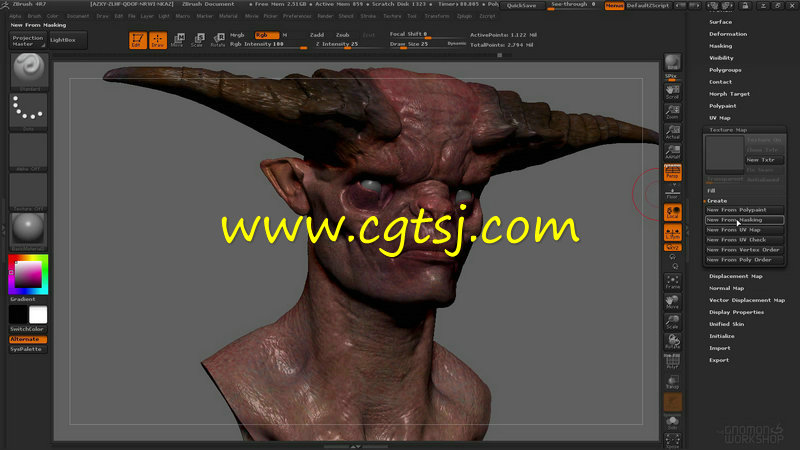Adjust Draw Size slider

pyautogui.click(x=416, y=44)
